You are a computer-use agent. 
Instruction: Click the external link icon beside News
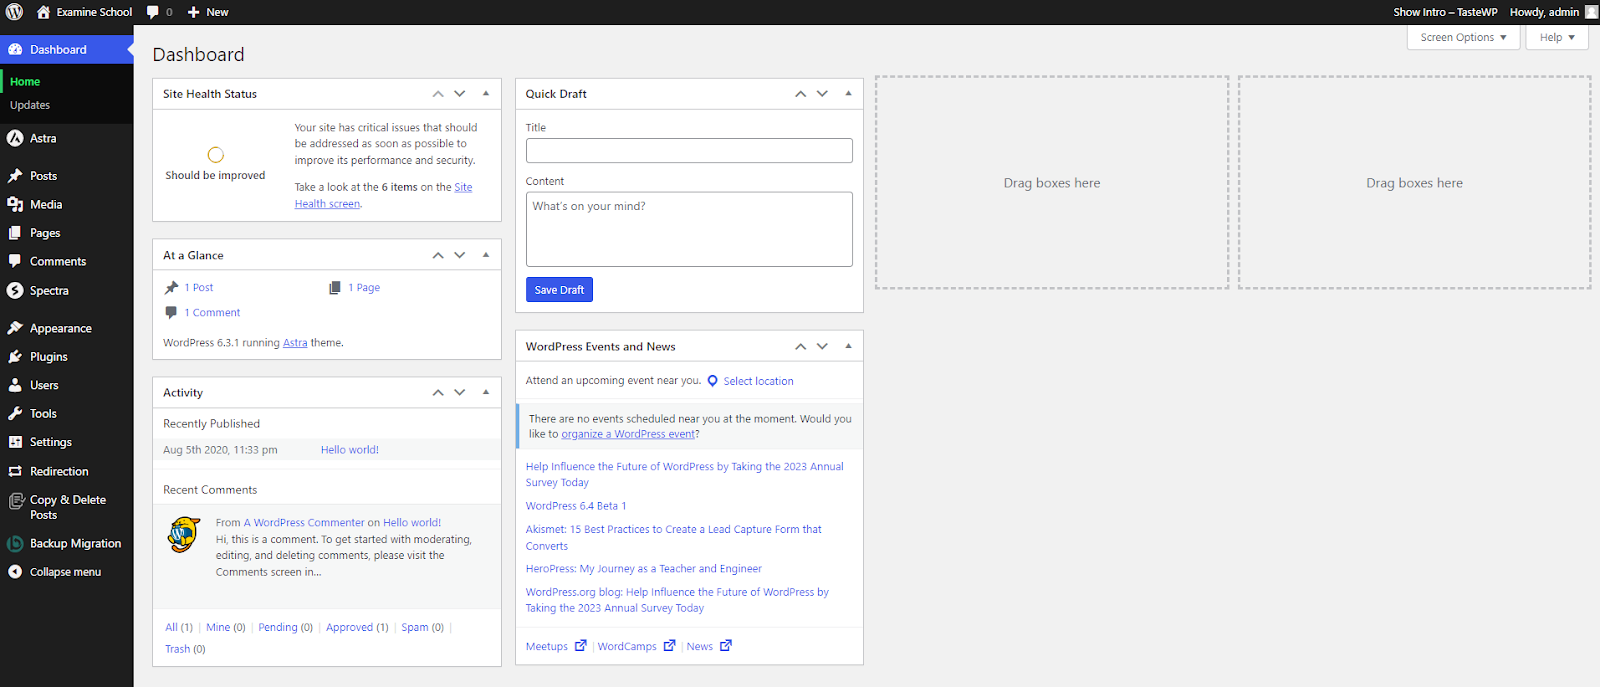point(725,645)
